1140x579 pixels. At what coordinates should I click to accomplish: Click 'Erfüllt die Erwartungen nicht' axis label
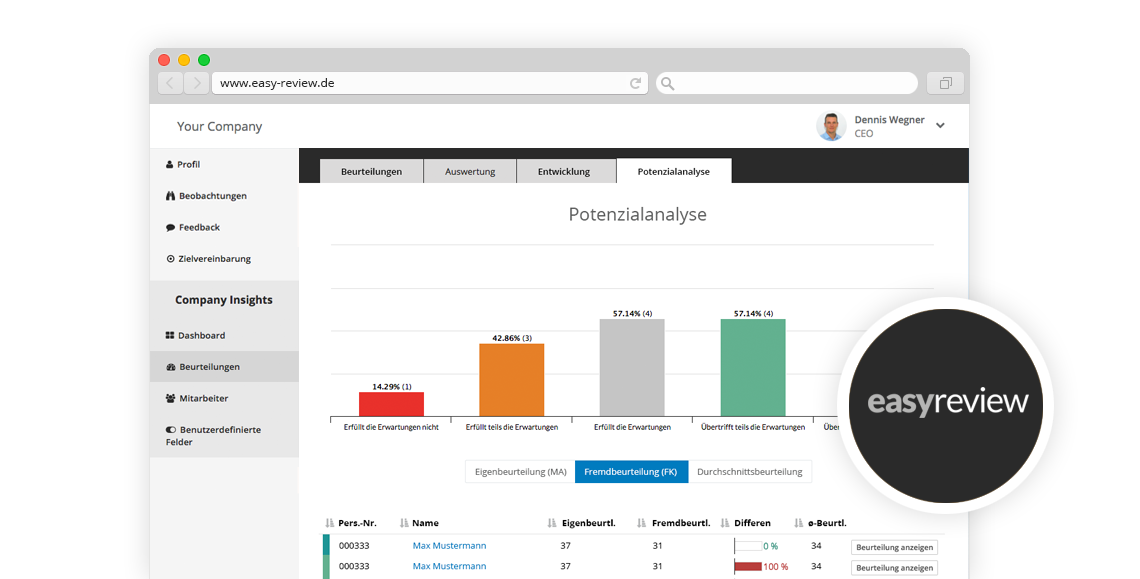tap(391, 427)
